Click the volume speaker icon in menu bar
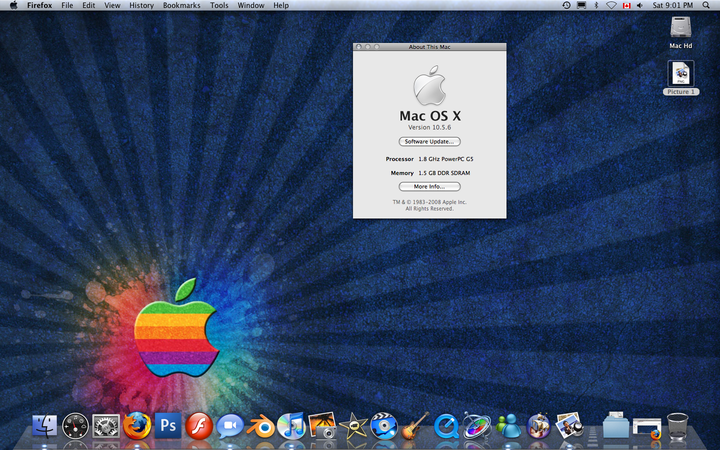720x450 pixels. click(640, 6)
